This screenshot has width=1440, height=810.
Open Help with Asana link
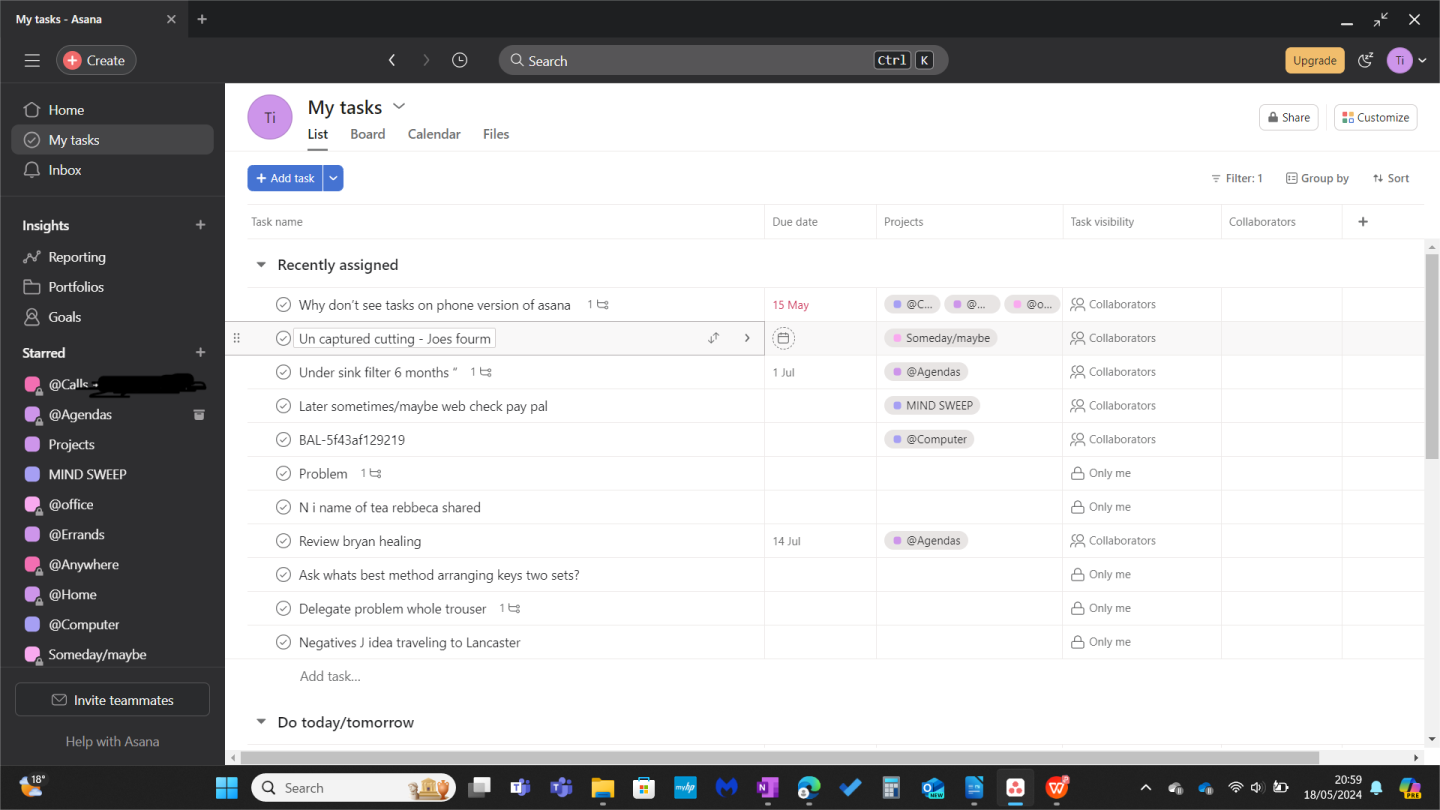[x=112, y=741]
